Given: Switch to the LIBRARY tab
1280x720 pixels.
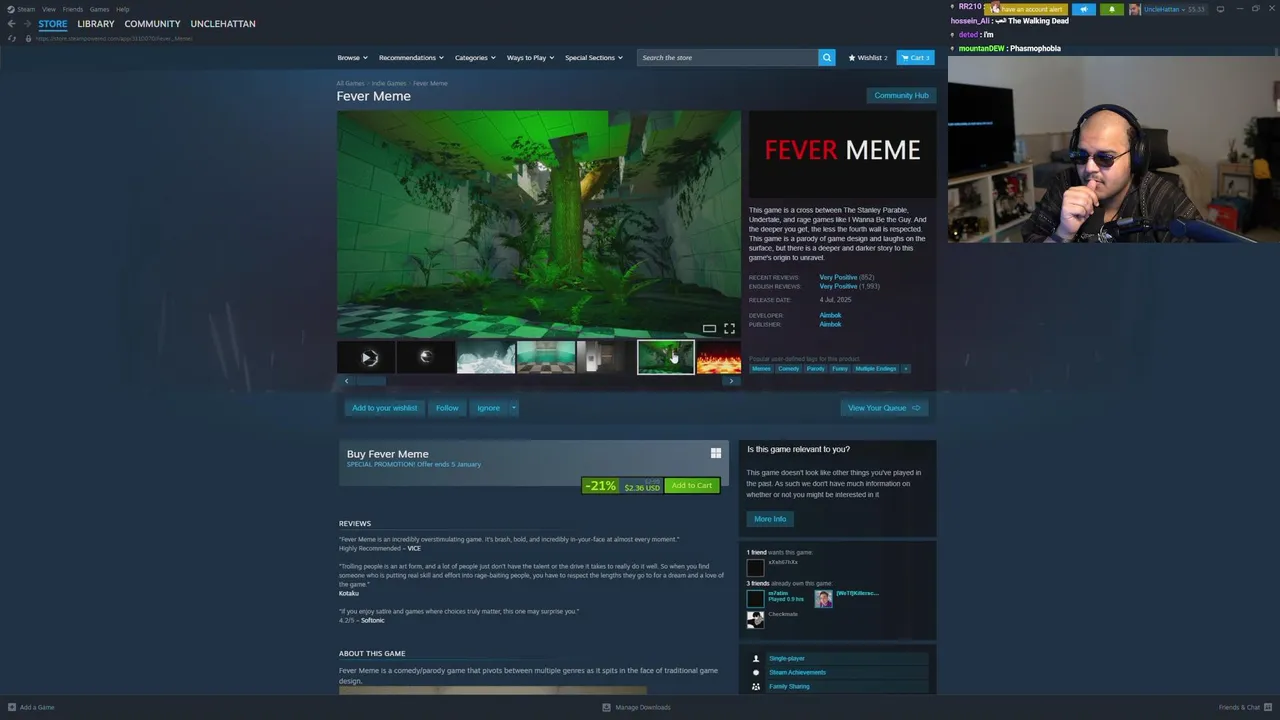Looking at the screenshot, I should tap(96, 24).
